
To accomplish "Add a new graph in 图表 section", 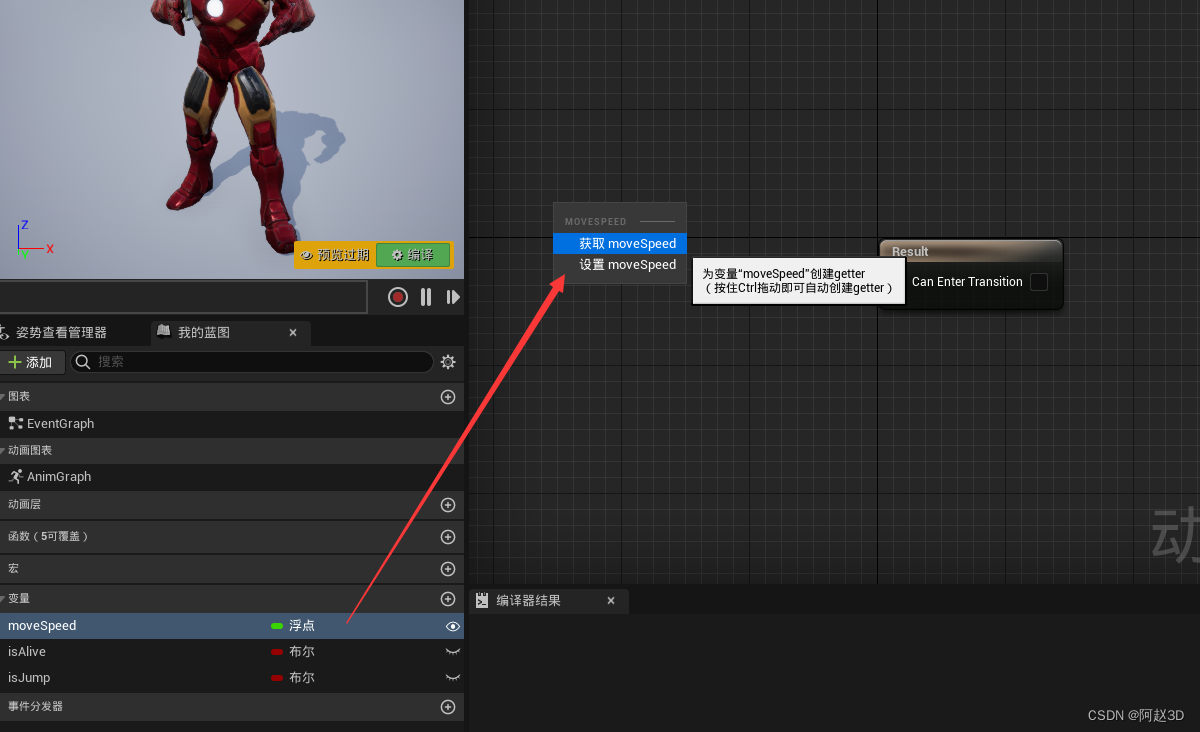I will coord(448,397).
